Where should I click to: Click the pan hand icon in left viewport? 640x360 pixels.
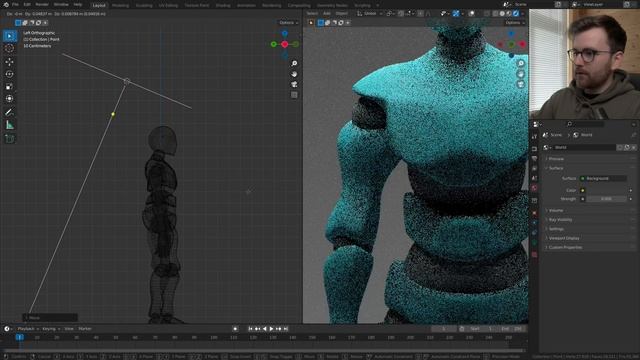(294, 74)
